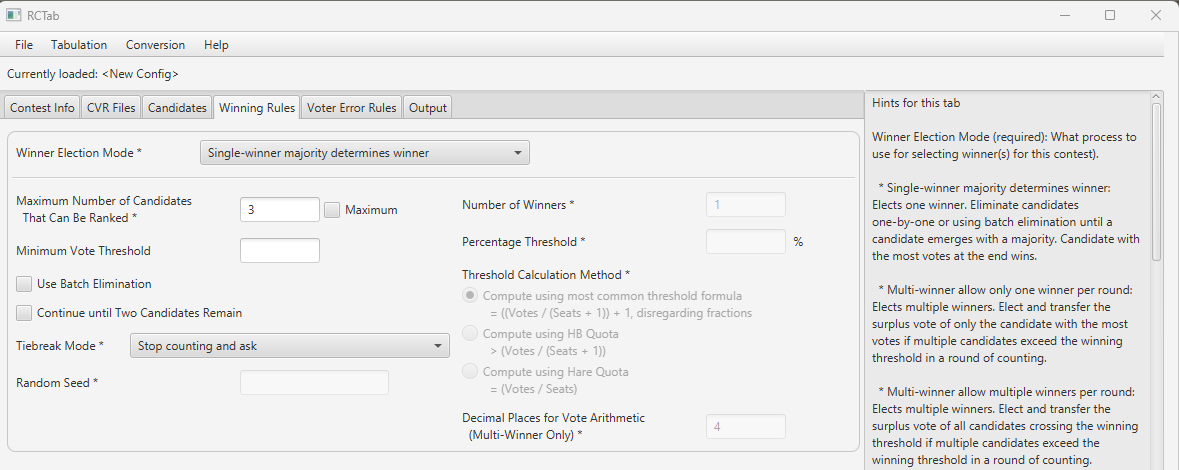
Task: Click the Percentage Threshold field
Action: (746, 241)
